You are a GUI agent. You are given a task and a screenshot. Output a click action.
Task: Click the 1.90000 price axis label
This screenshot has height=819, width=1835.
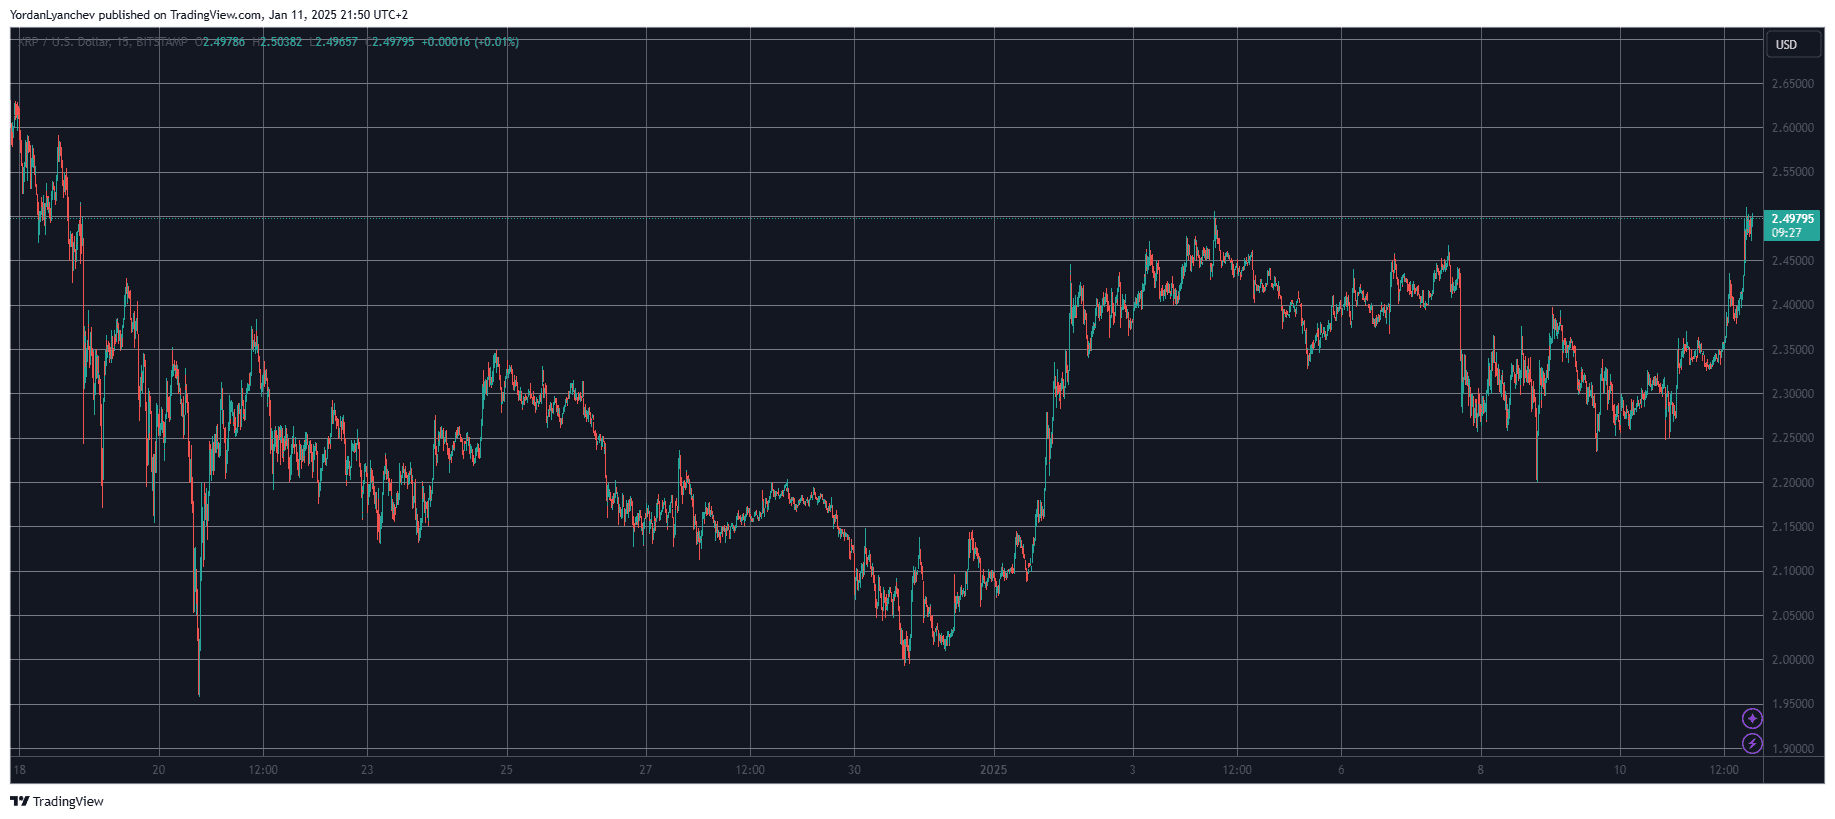1792,749
